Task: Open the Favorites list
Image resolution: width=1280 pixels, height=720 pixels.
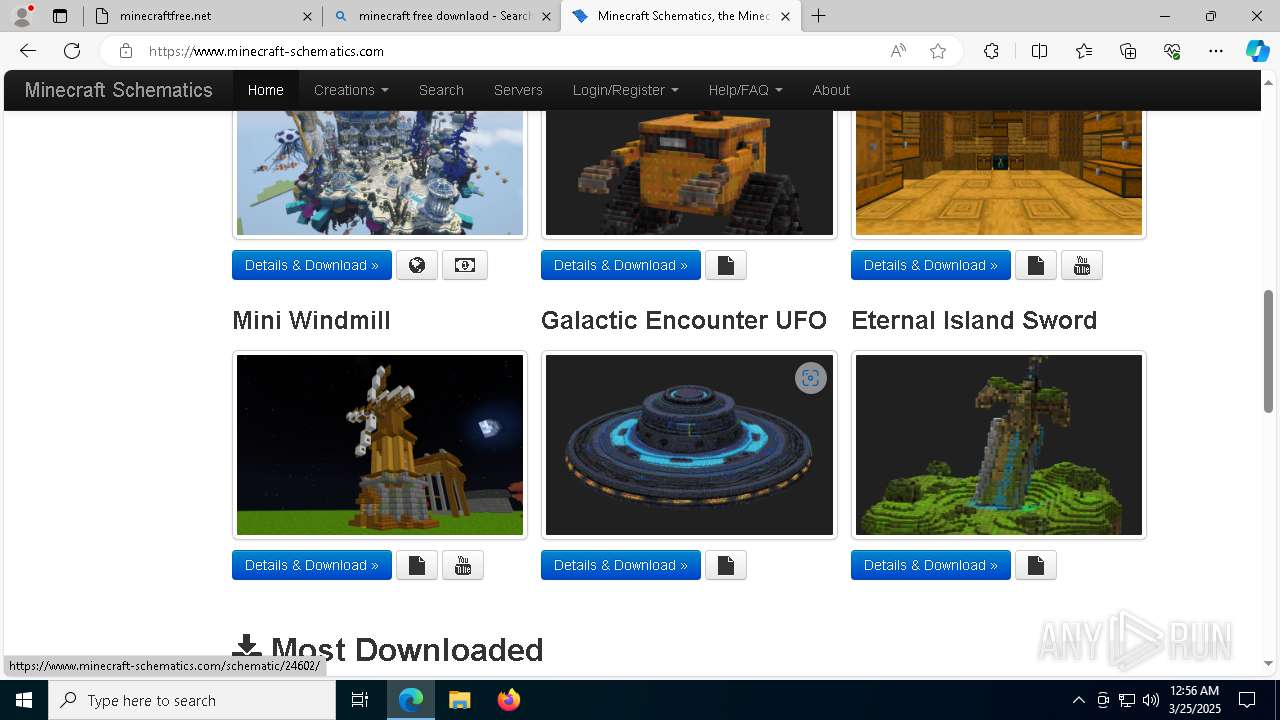Action: pos(1084,51)
